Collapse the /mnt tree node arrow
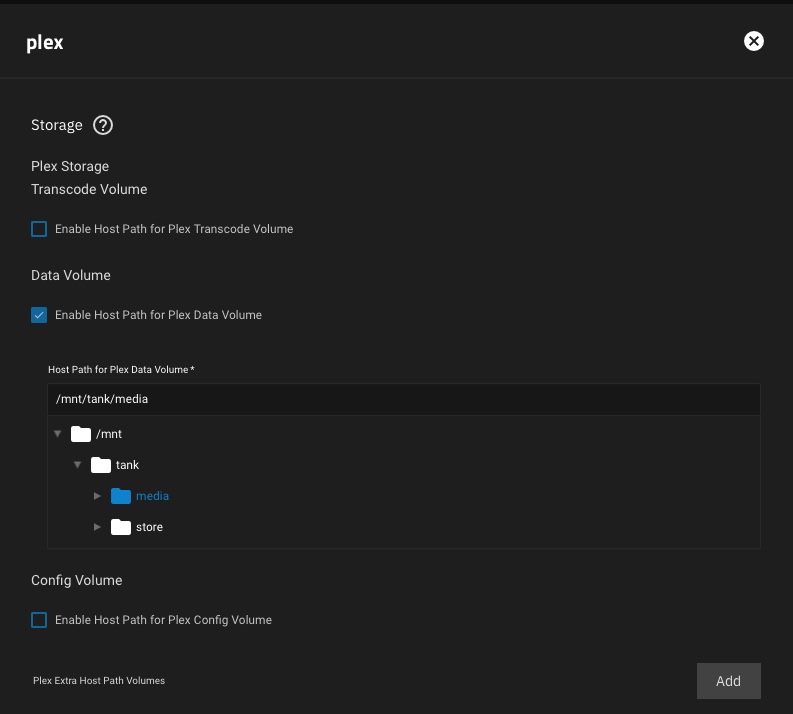793x714 pixels. tap(58, 434)
